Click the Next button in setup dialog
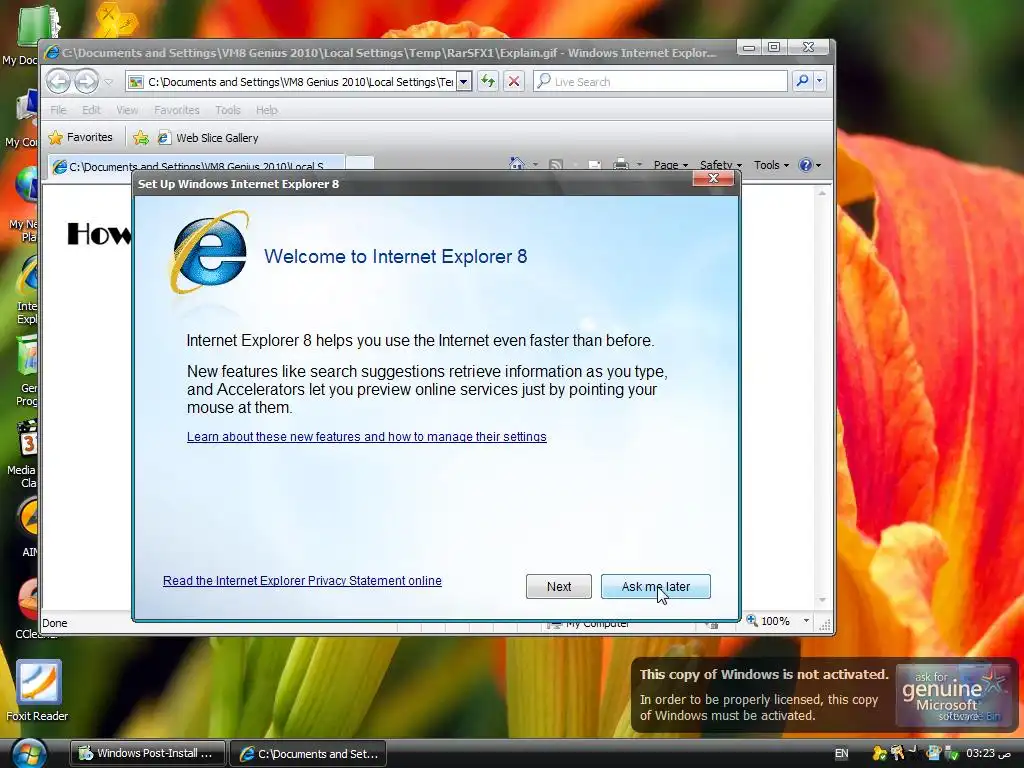The image size is (1024, 768). (x=558, y=586)
